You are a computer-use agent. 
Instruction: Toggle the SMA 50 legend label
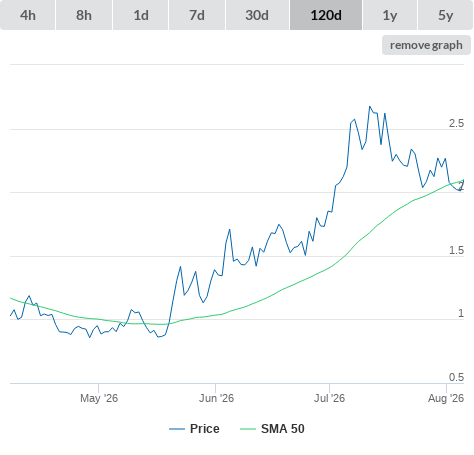point(283,429)
